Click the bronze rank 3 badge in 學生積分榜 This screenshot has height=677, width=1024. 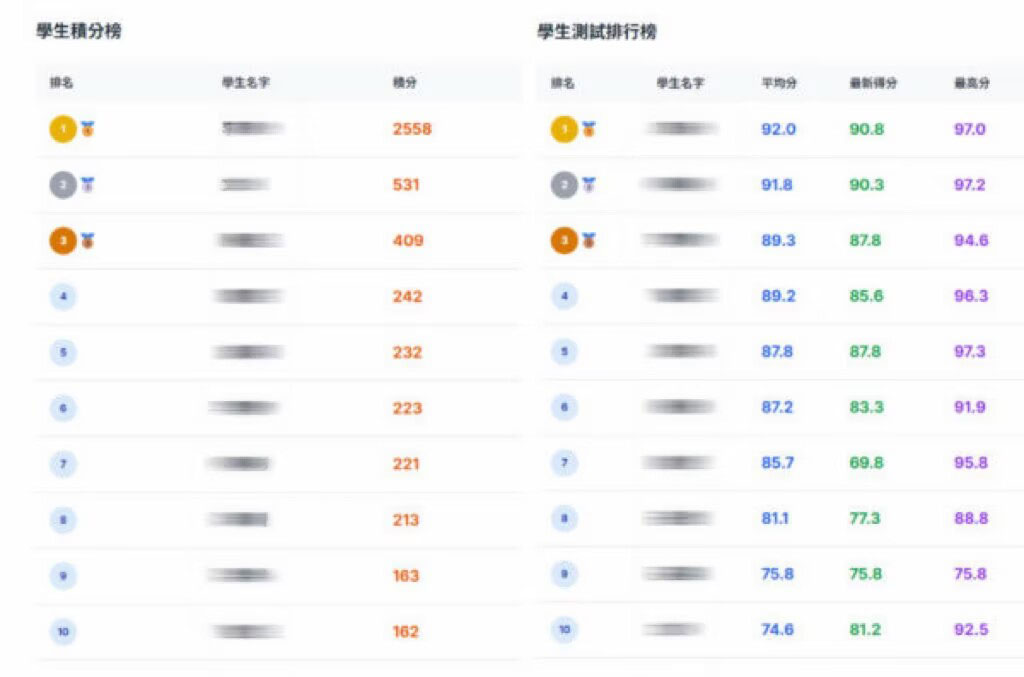63,241
